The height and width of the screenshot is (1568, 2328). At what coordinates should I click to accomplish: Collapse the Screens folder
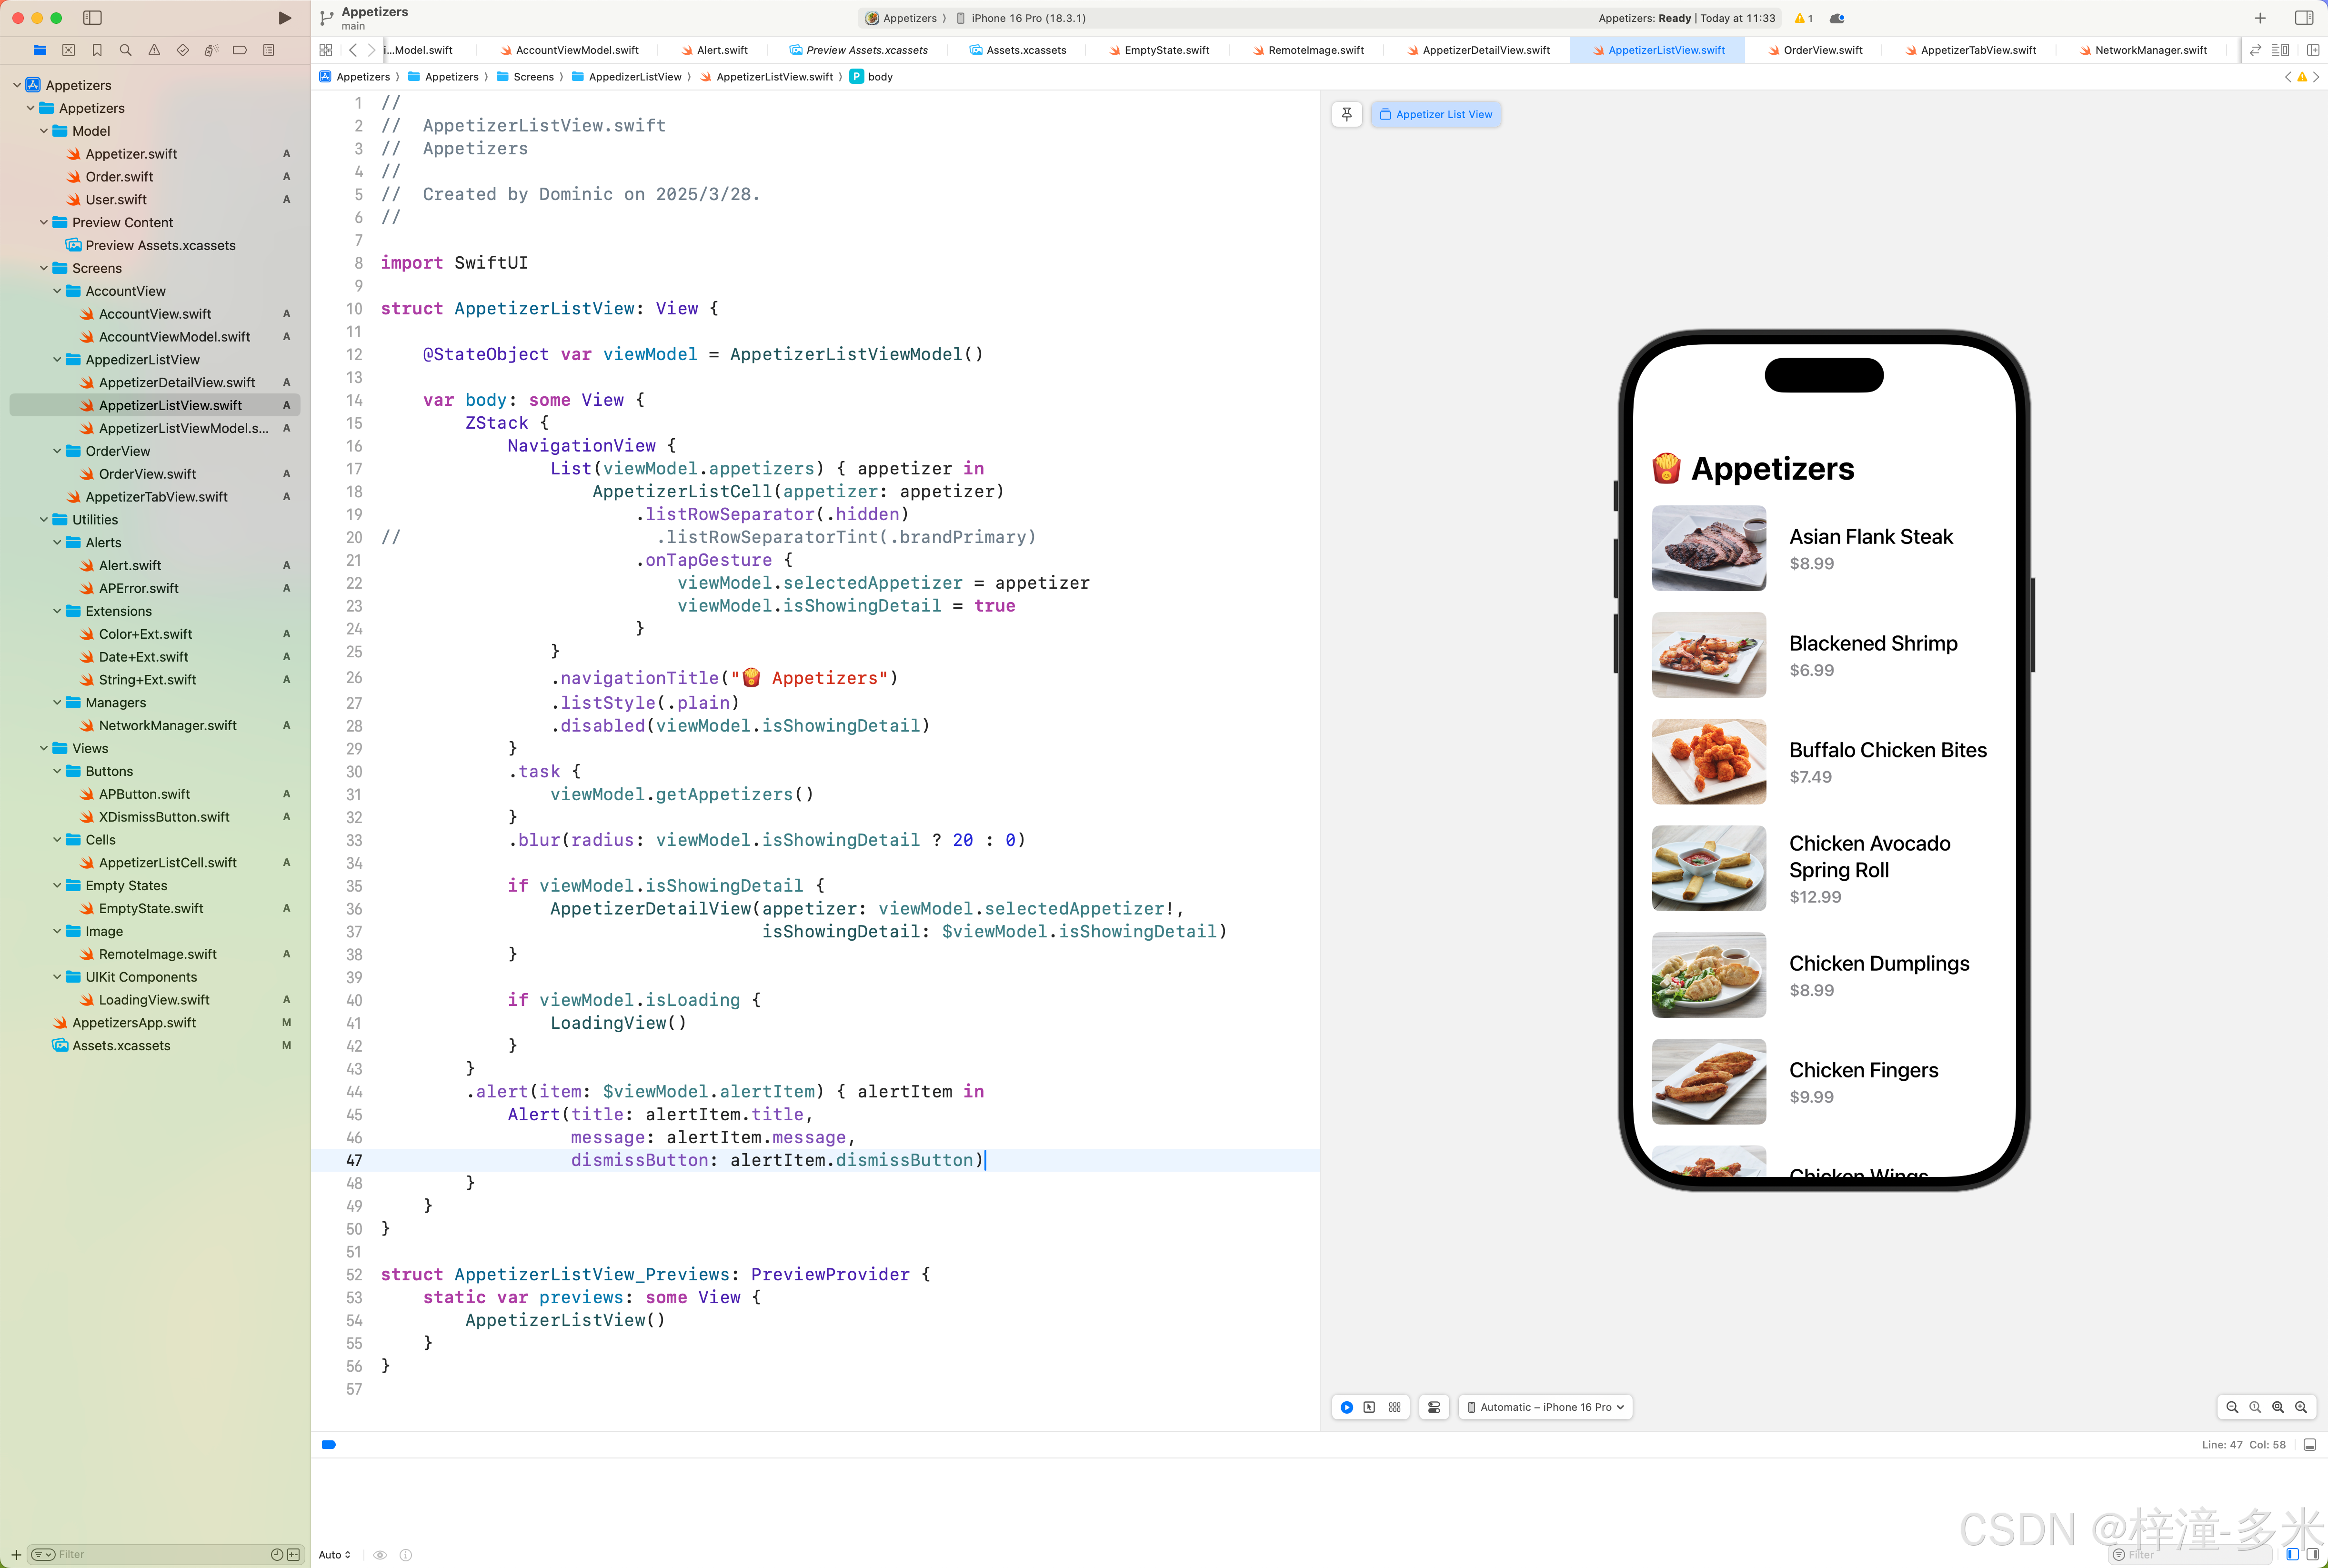click(x=44, y=268)
